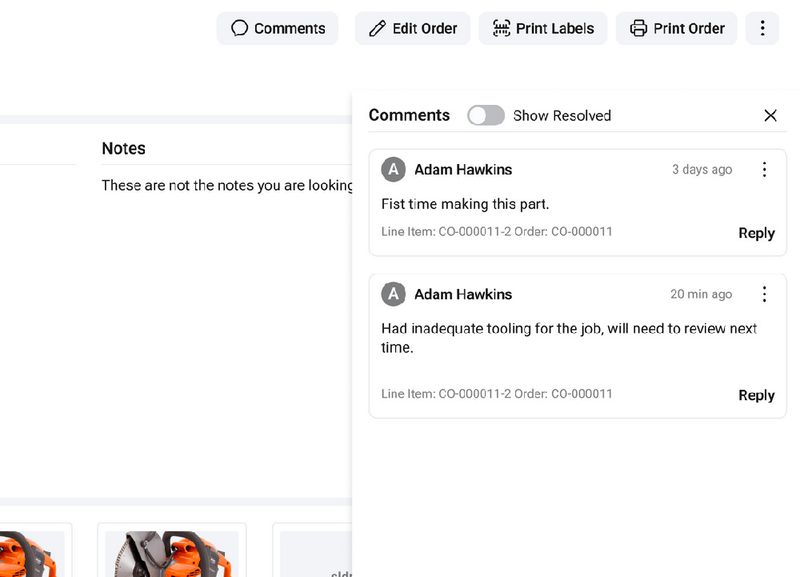Click the Print Labels barcode icon
This screenshot has height=577, width=800.
501,28
